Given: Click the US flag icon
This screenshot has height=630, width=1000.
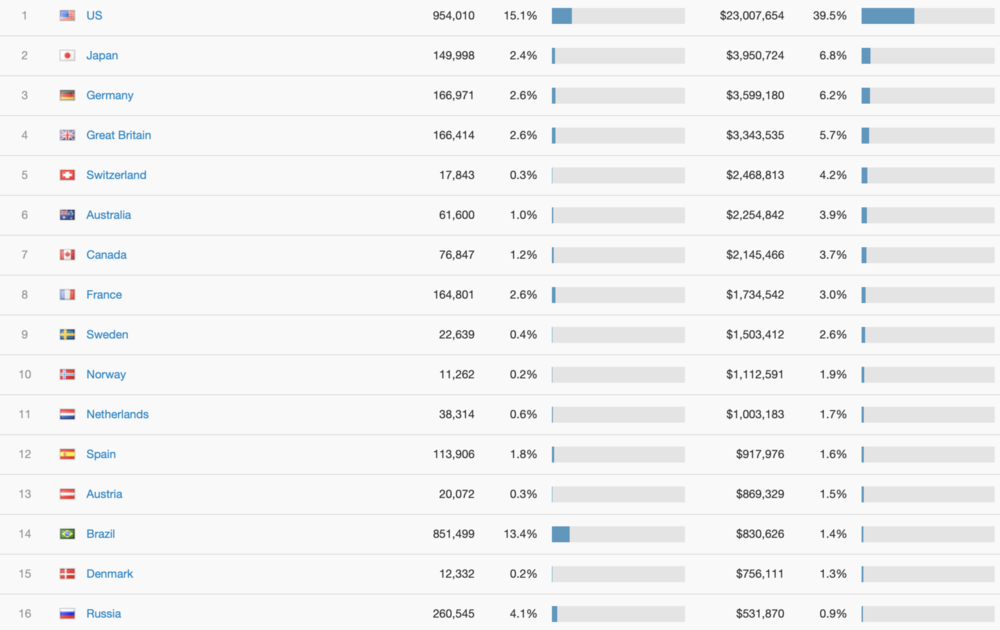Looking at the screenshot, I should tap(67, 16).
